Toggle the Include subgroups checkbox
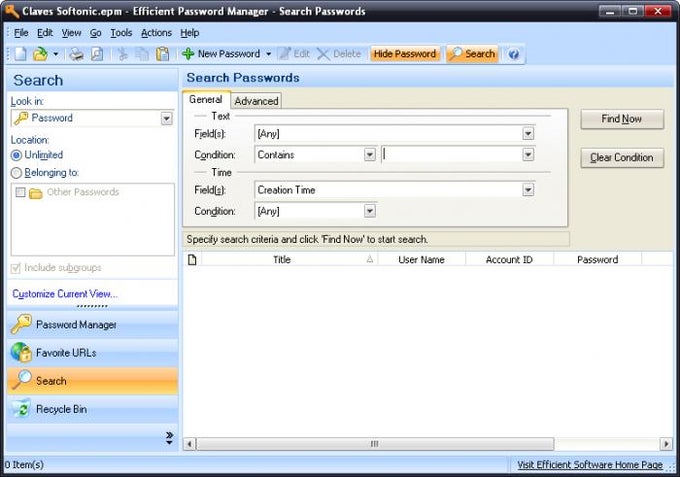680x477 pixels. [x=16, y=268]
